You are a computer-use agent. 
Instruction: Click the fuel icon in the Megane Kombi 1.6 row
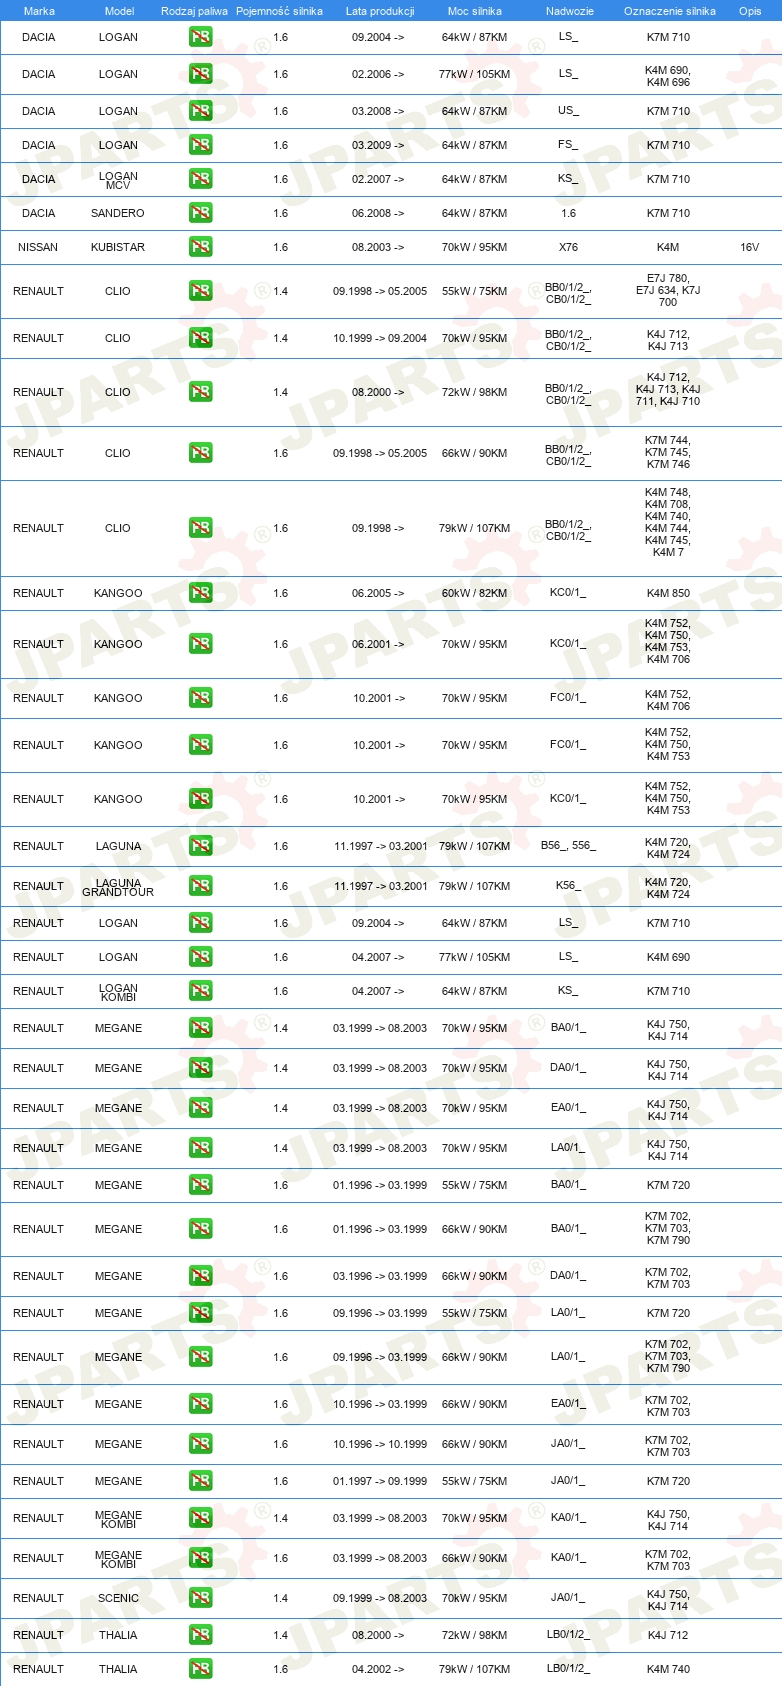coord(200,1558)
